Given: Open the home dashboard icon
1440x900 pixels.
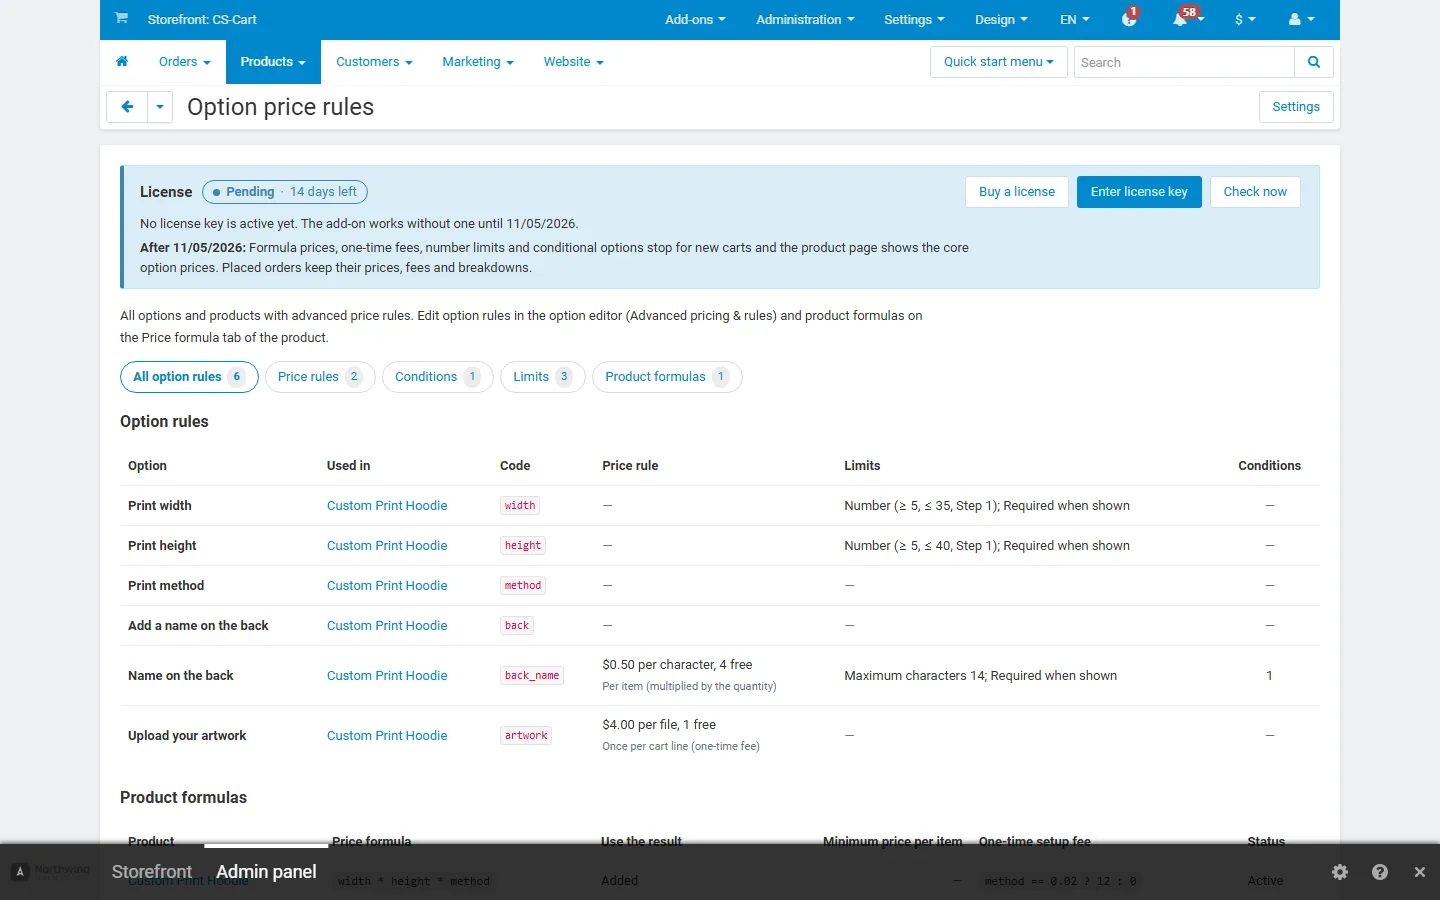Looking at the screenshot, I should pyautogui.click(x=122, y=62).
